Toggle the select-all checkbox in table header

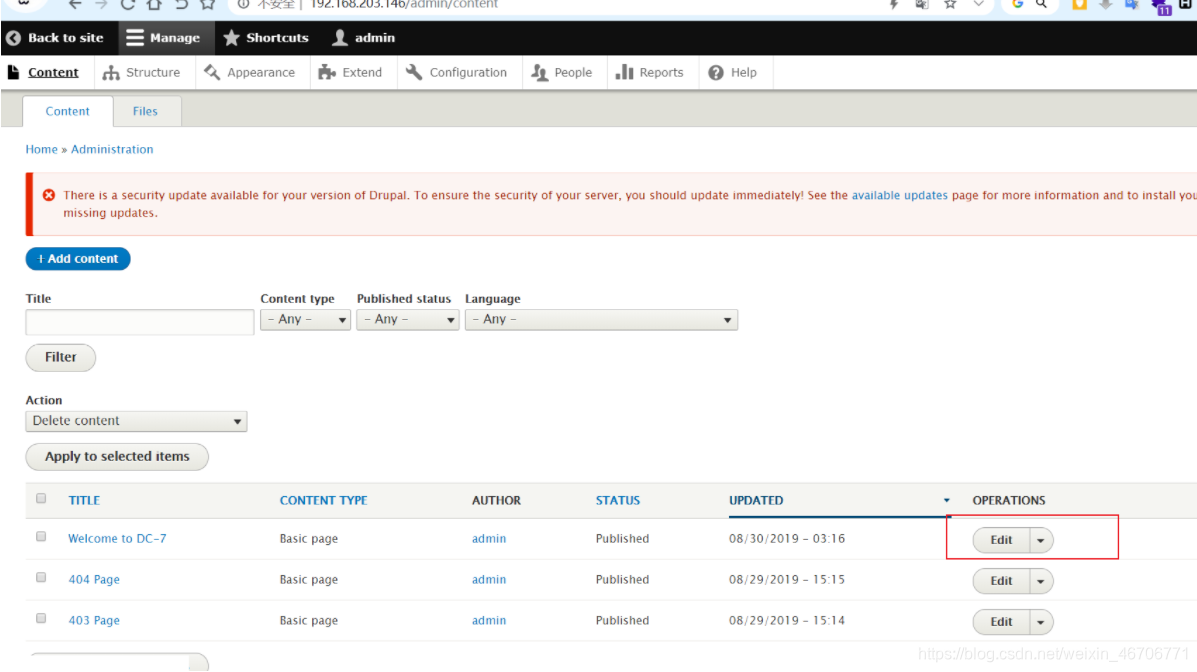click(x=41, y=499)
